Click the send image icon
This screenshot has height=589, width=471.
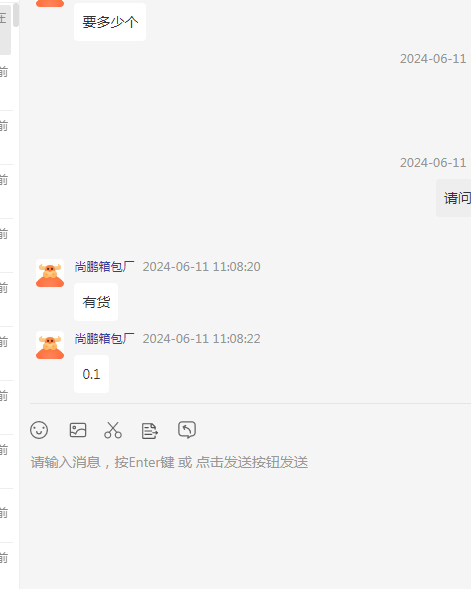click(78, 430)
